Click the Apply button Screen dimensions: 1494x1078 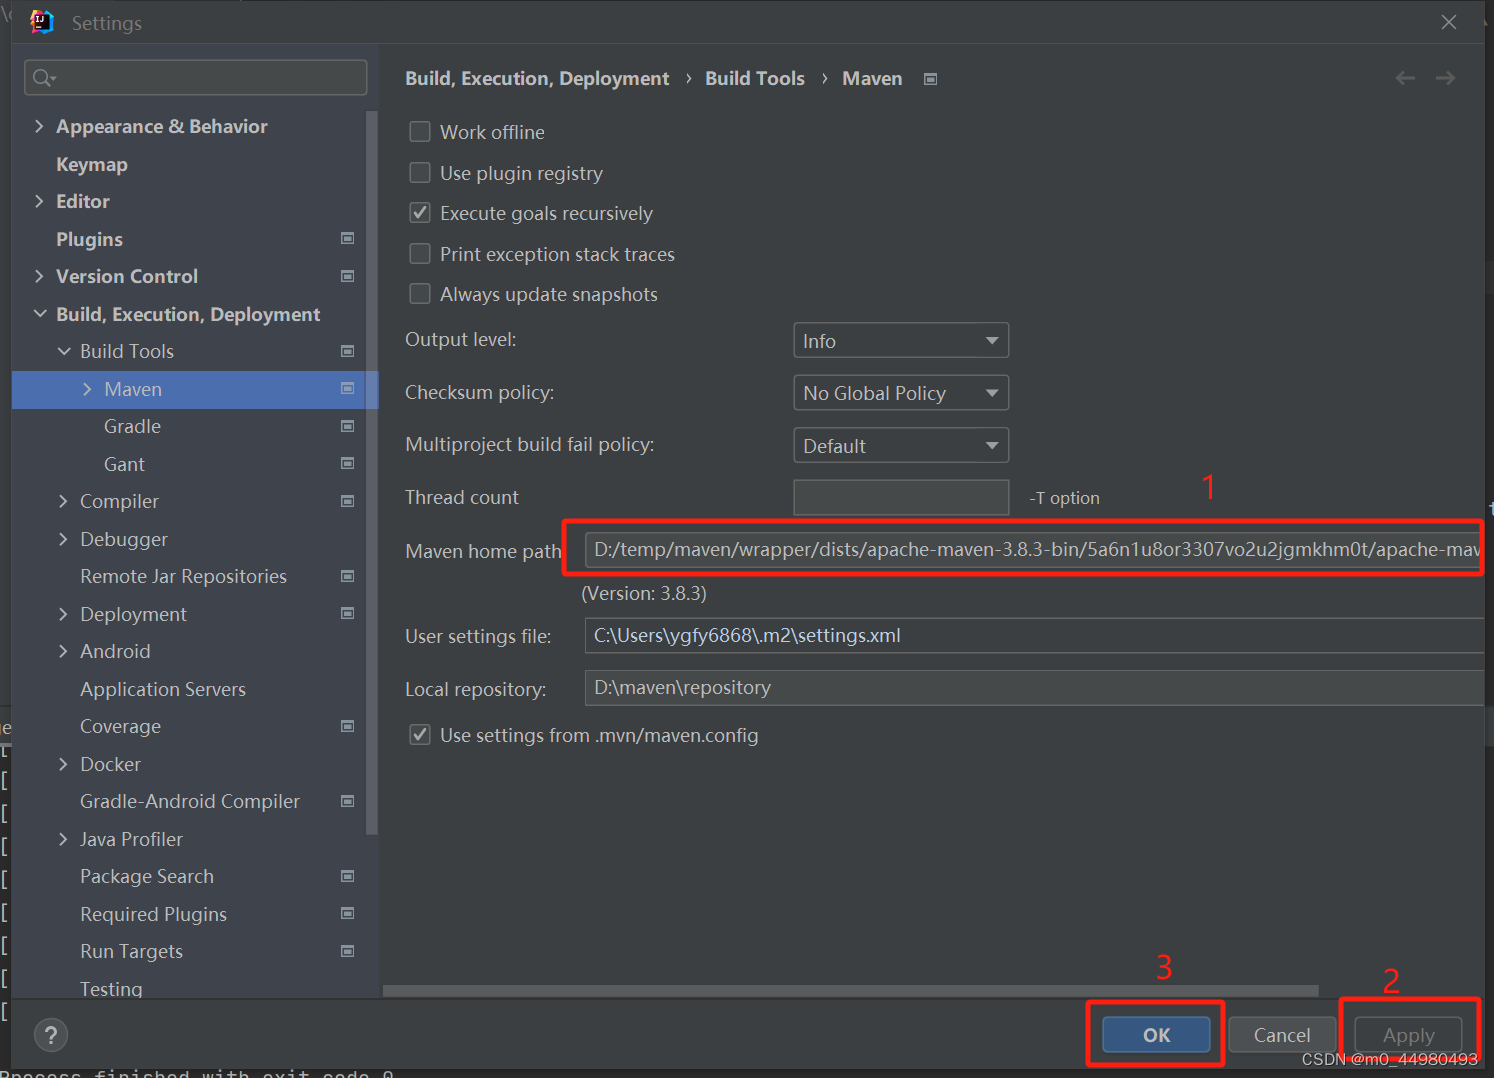pos(1408,1035)
